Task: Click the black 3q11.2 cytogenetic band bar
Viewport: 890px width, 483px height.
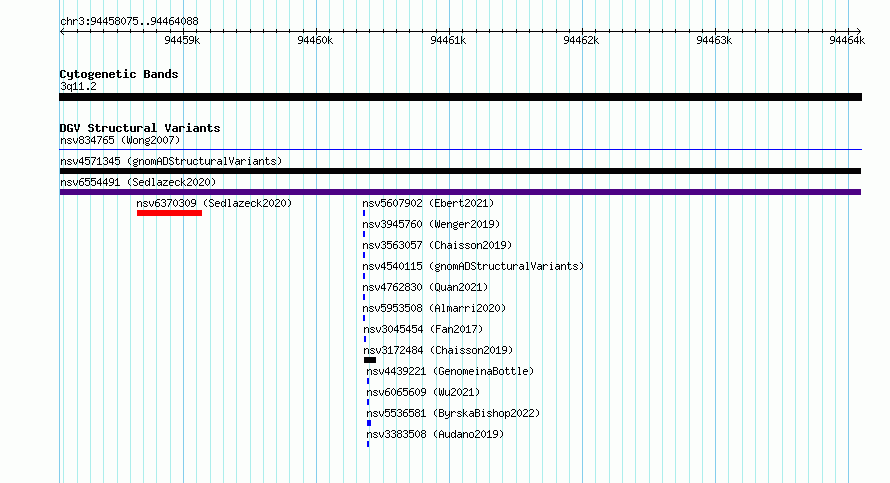Action: [460, 97]
